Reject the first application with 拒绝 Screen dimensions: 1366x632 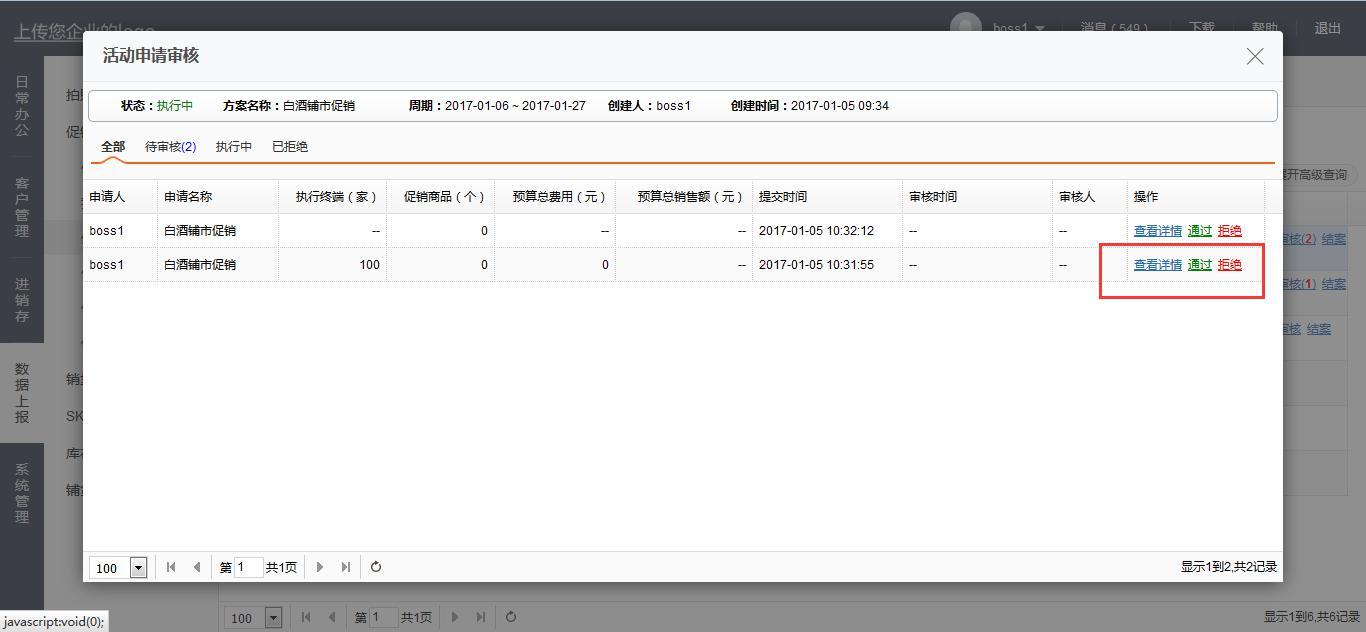pyautogui.click(x=1229, y=231)
